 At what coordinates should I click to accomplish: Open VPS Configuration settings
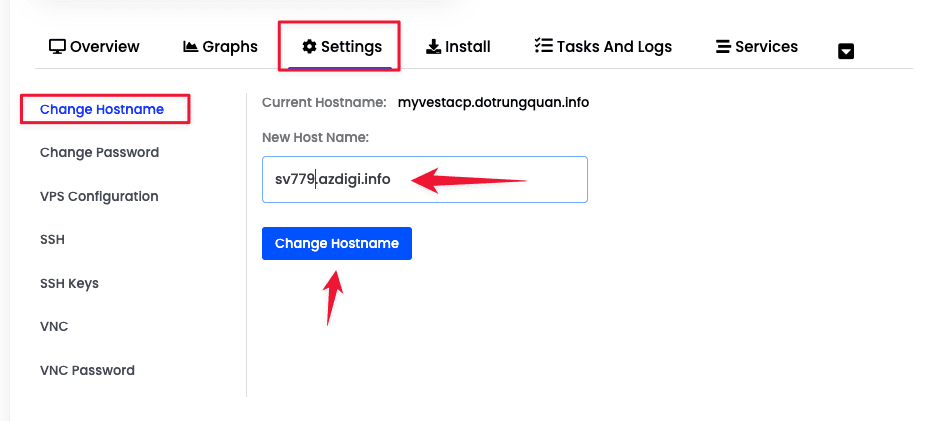coord(99,196)
